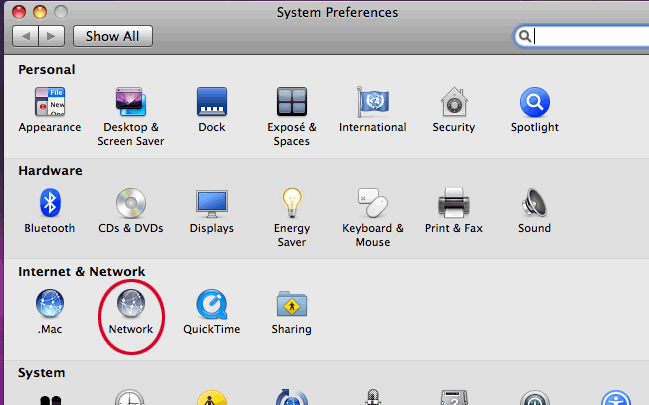
Task: Open CDs & DVDs settings
Action: pos(131,204)
